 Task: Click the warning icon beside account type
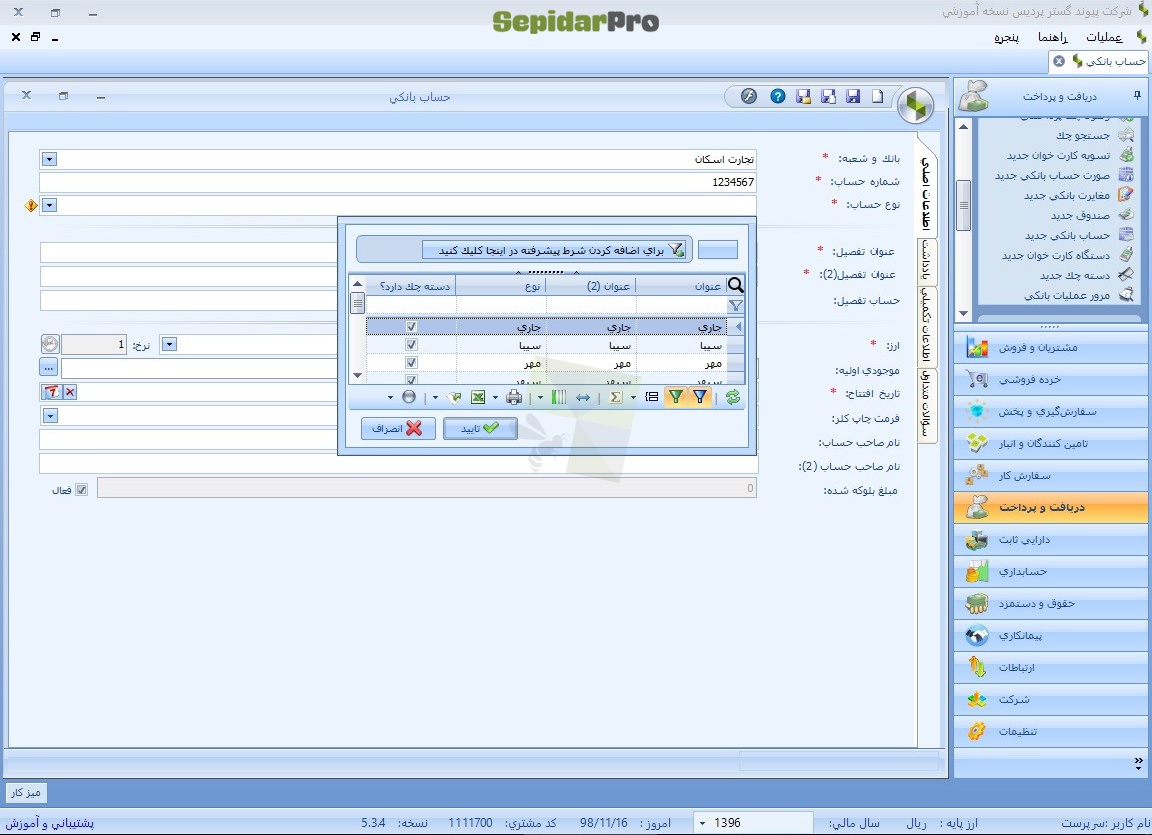[31, 206]
